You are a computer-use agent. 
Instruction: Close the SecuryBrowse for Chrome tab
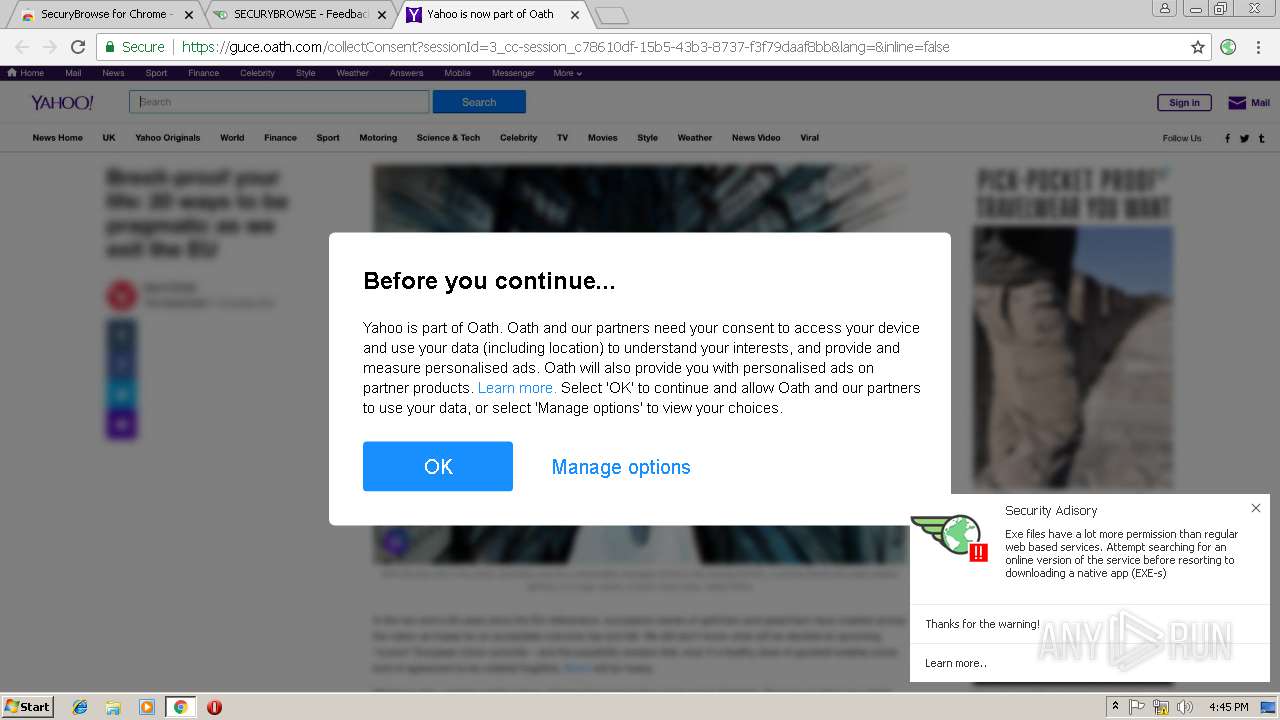189,15
